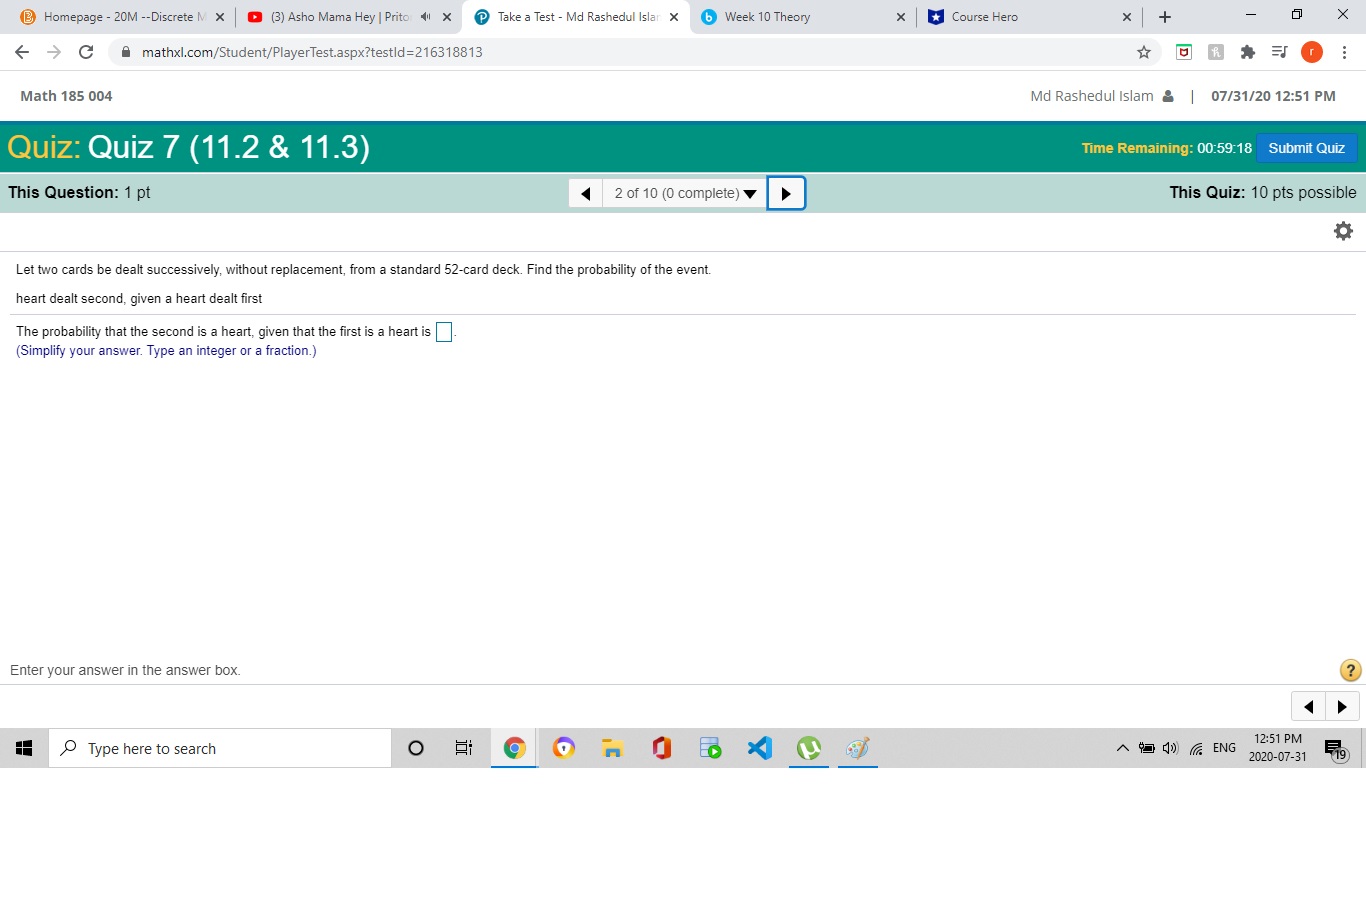Viewport: 1366px width, 912px height.
Task: Open Wi-Fi network settings in tray
Action: pyautogui.click(x=1196, y=748)
